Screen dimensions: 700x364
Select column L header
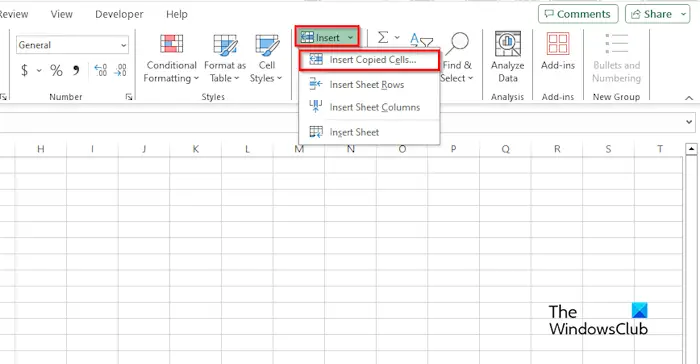click(247, 149)
